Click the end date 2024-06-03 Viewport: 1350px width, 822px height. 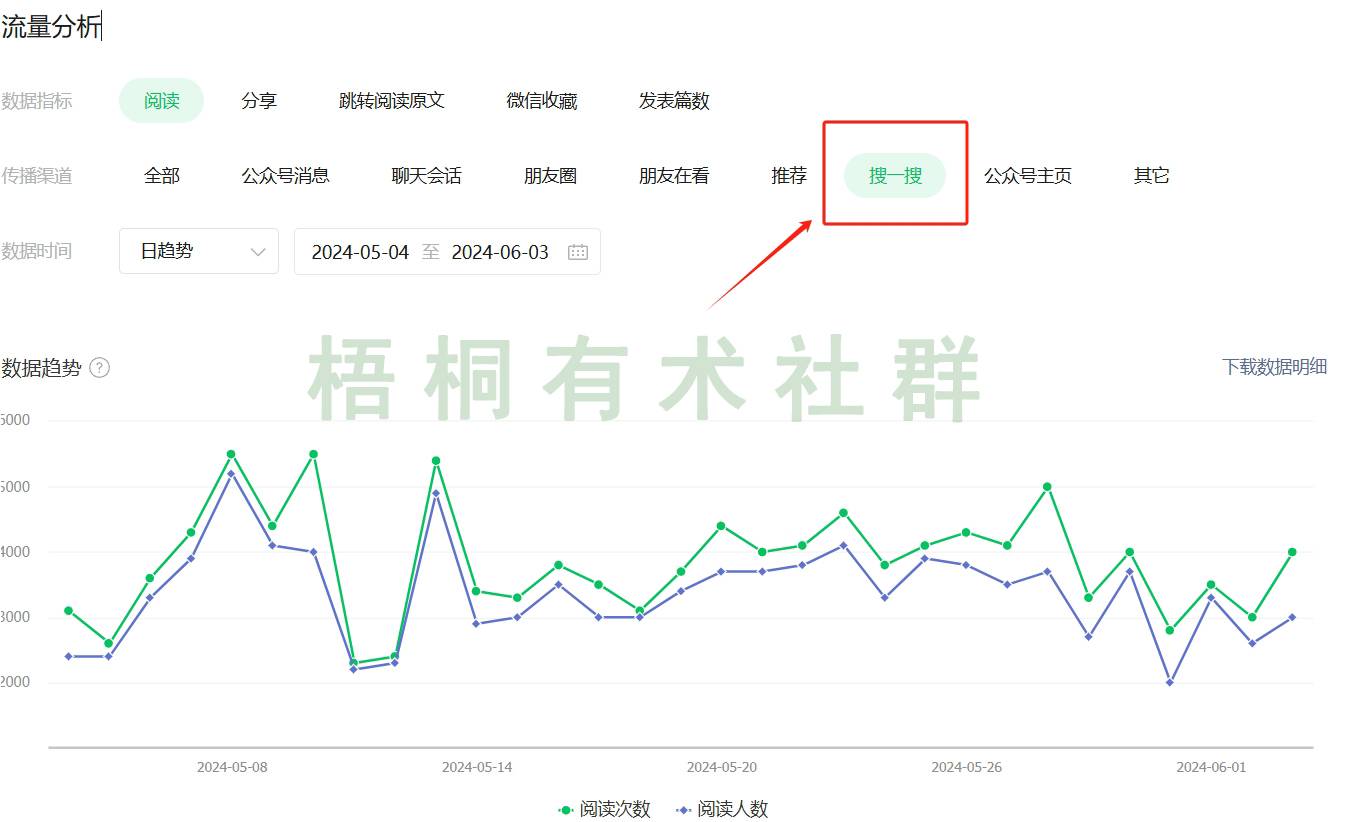tap(501, 252)
